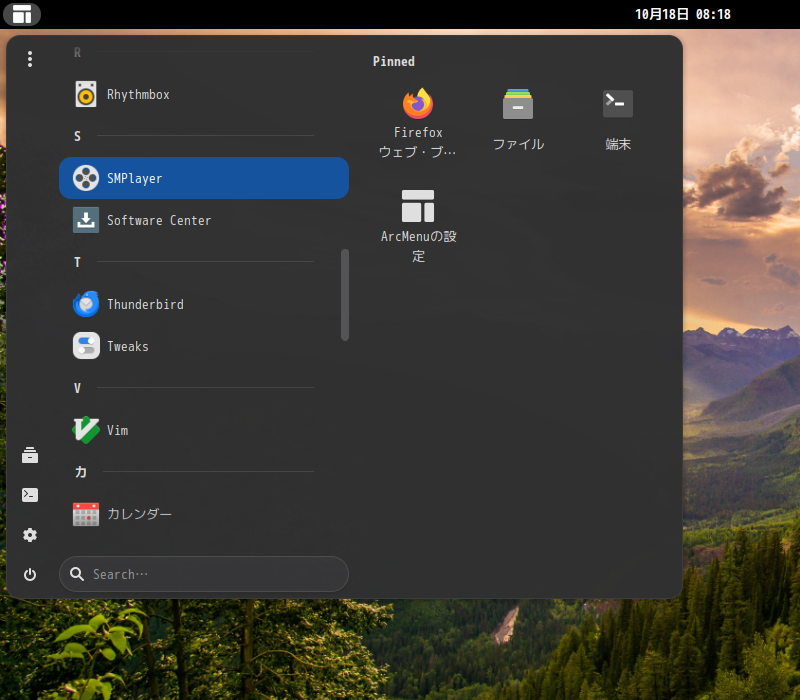Click the sidebar power button icon
Screen dimensions: 800x700
pyautogui.click(x=30, y=574)
